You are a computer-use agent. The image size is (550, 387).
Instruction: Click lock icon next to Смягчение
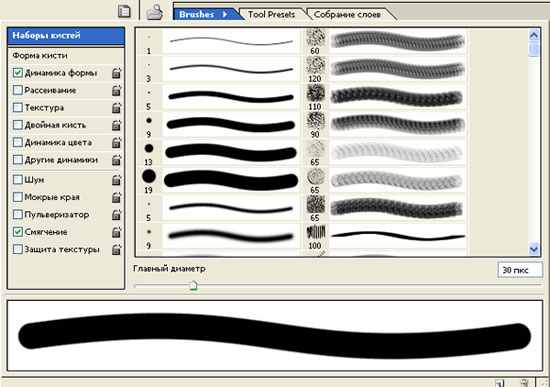(x=116, y=232)
